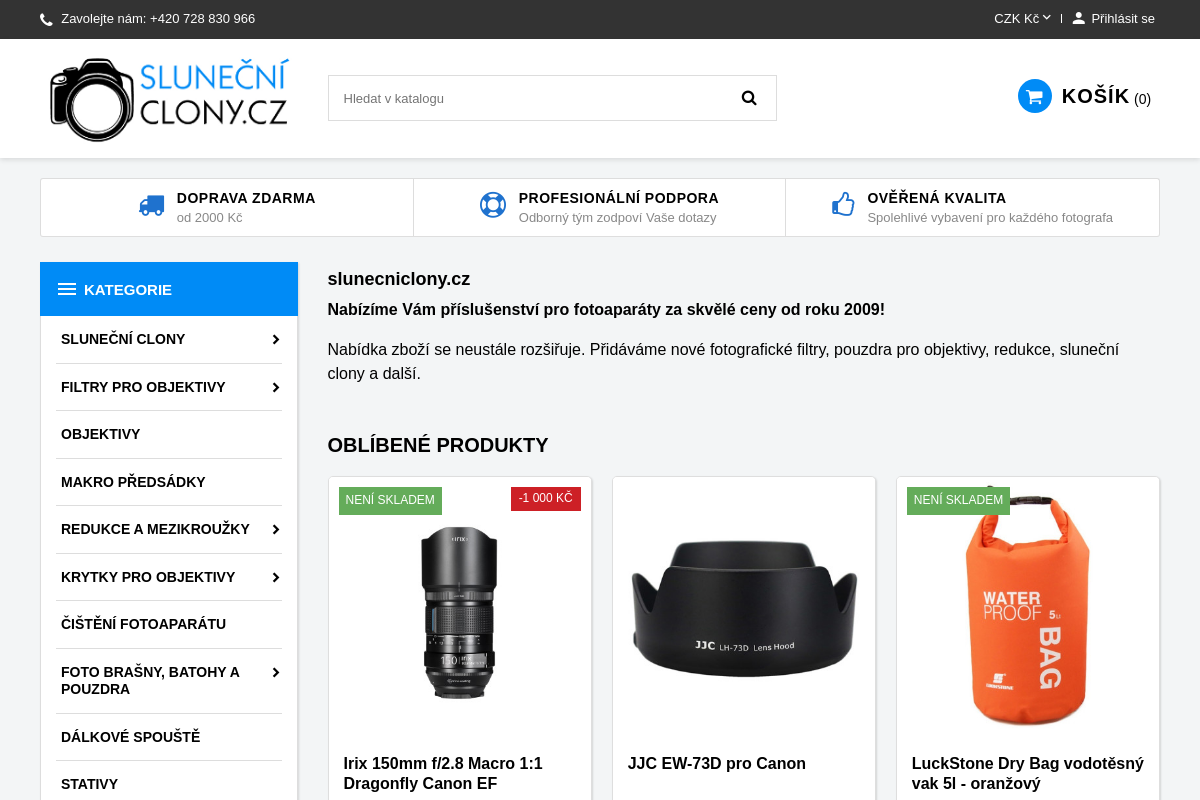Click the search magnifier icon
The image size is (1200, 800).
click(749, 98)
